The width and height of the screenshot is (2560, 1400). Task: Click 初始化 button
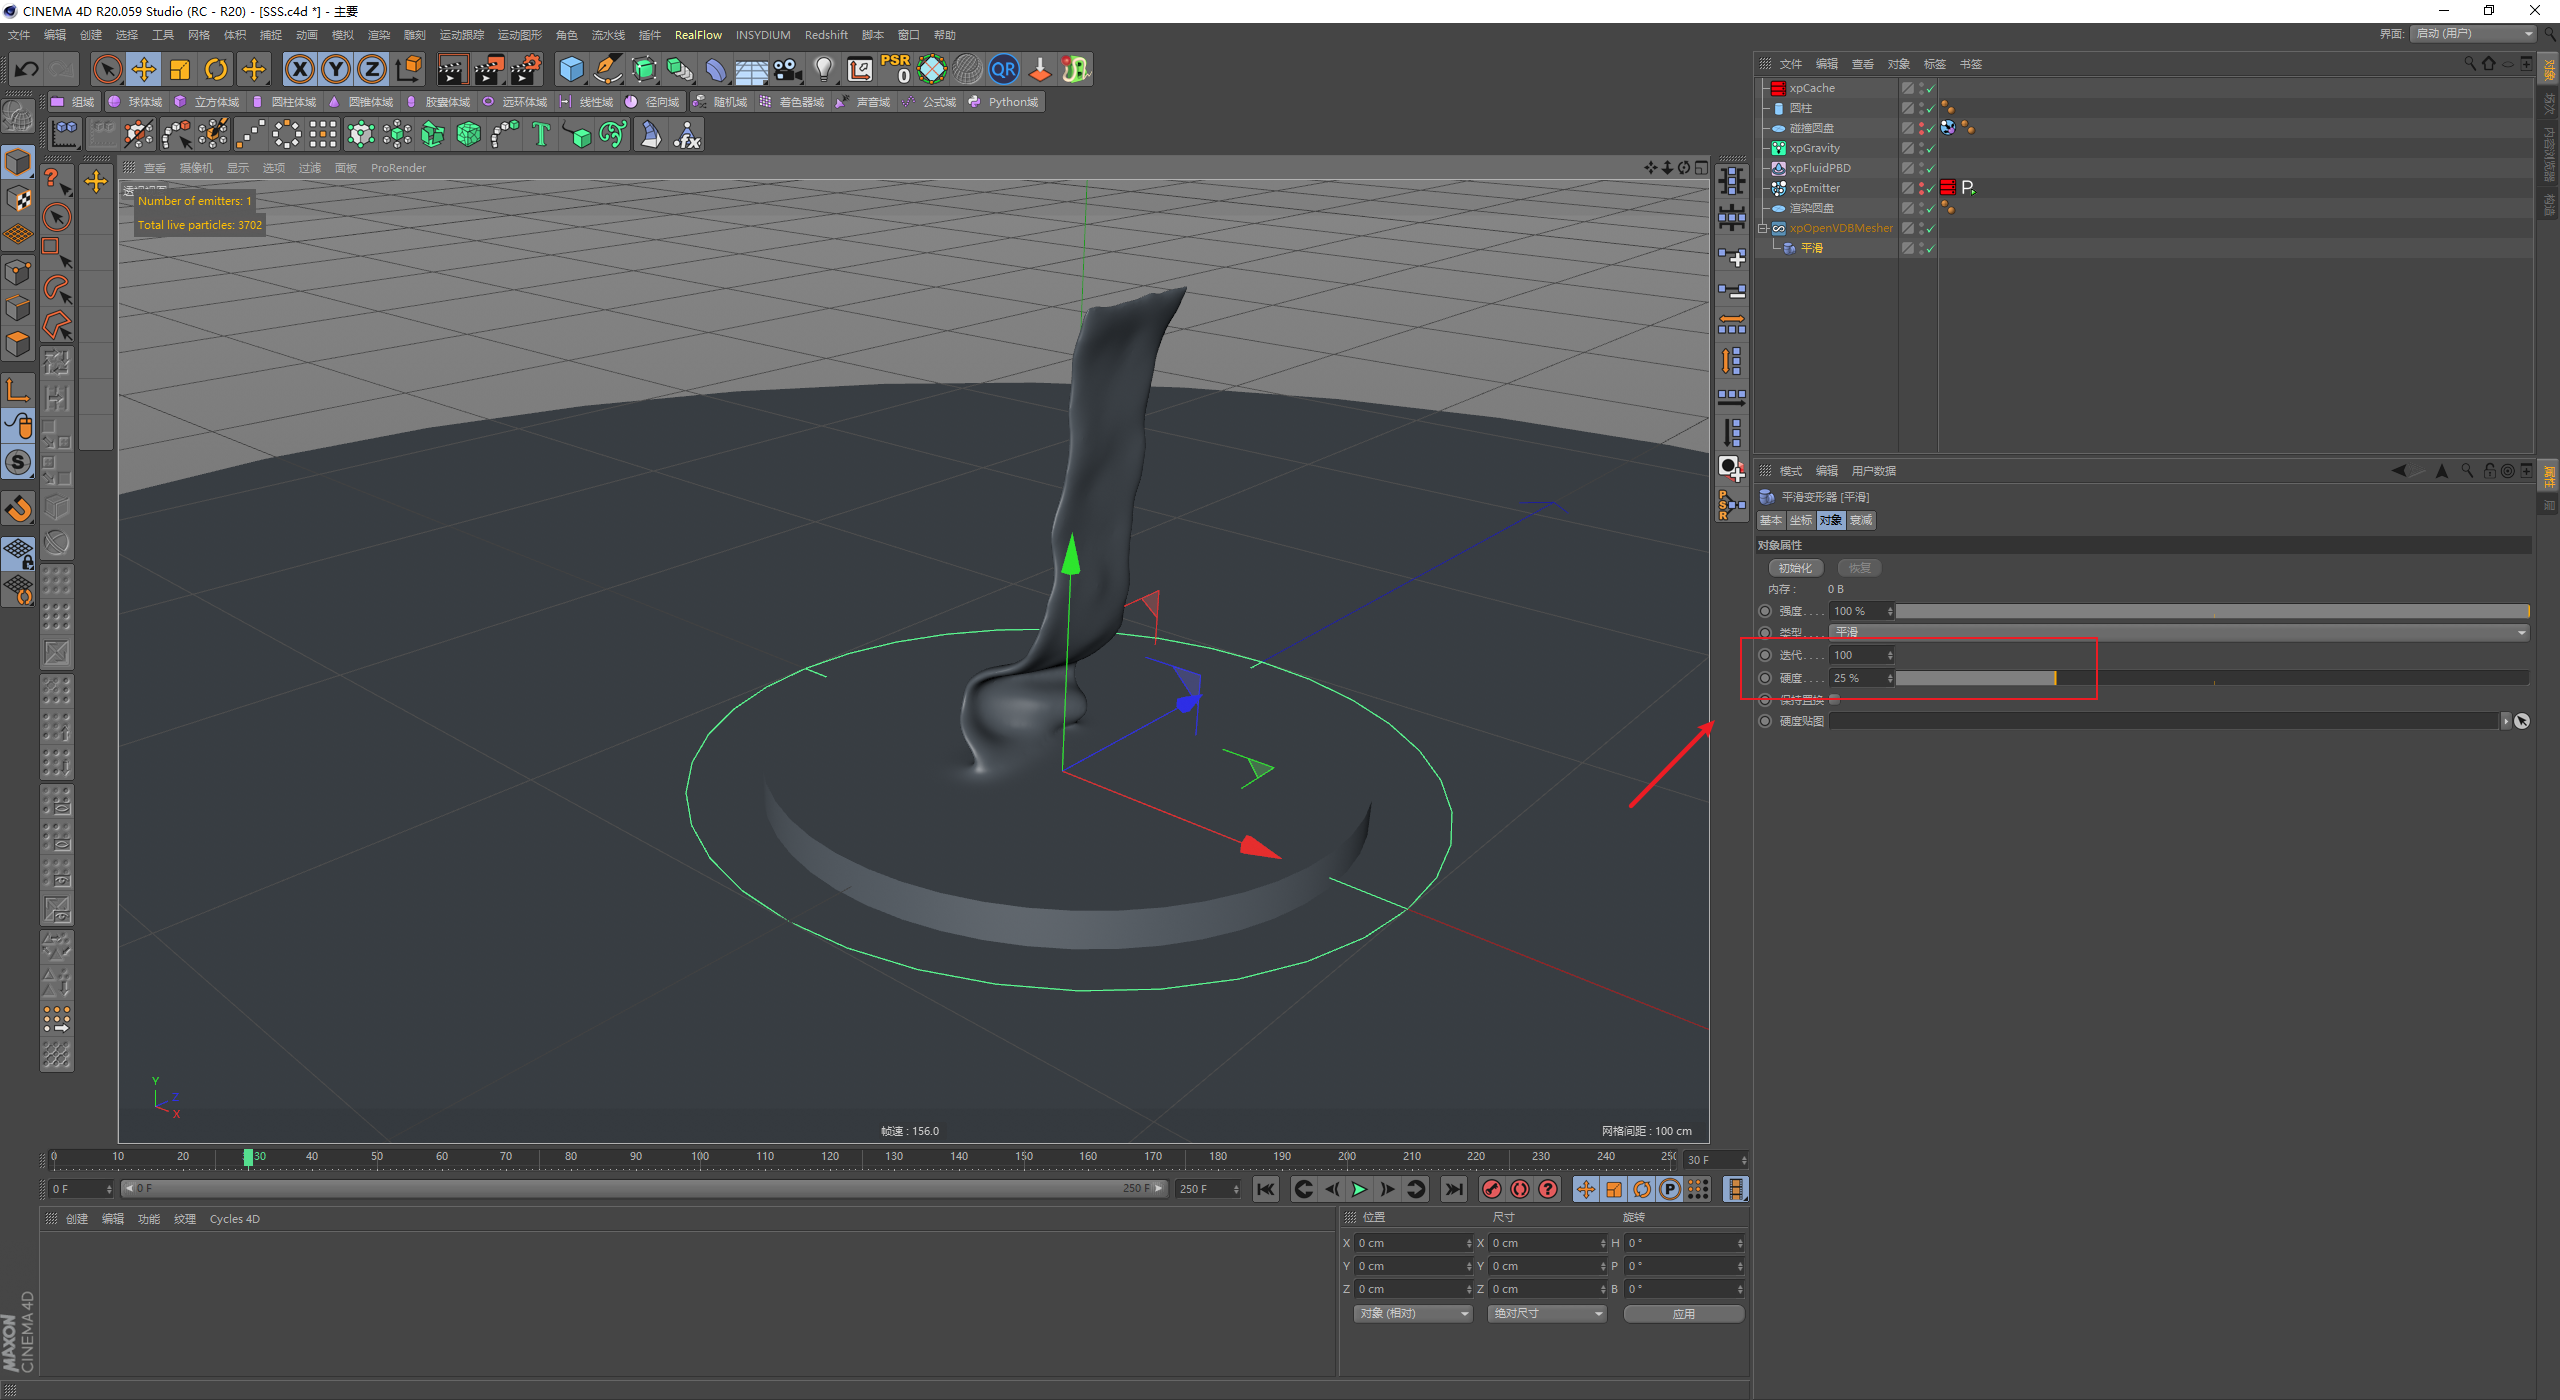(1795, 568)
